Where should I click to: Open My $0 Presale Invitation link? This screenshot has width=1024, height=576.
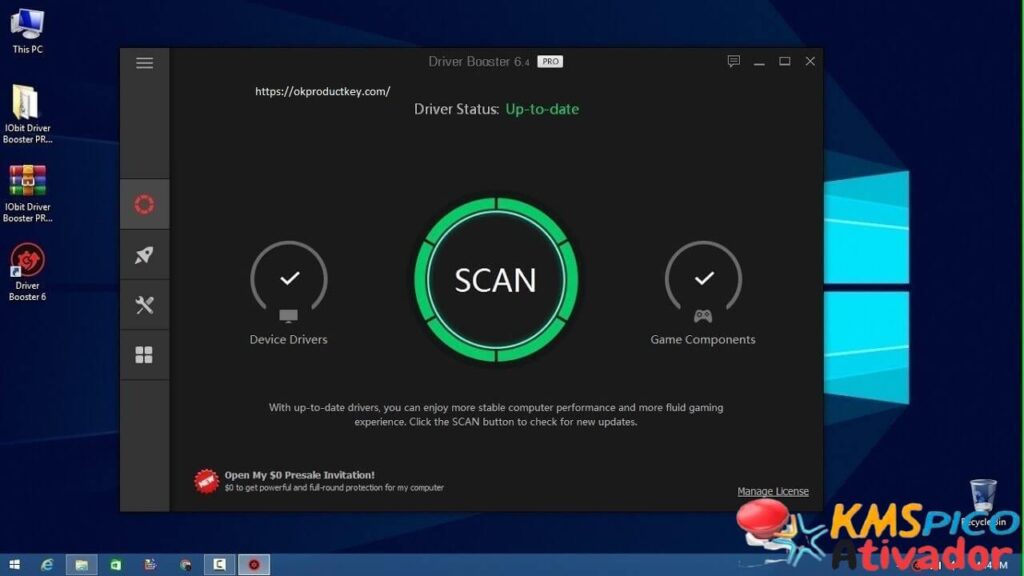(300, 475)
